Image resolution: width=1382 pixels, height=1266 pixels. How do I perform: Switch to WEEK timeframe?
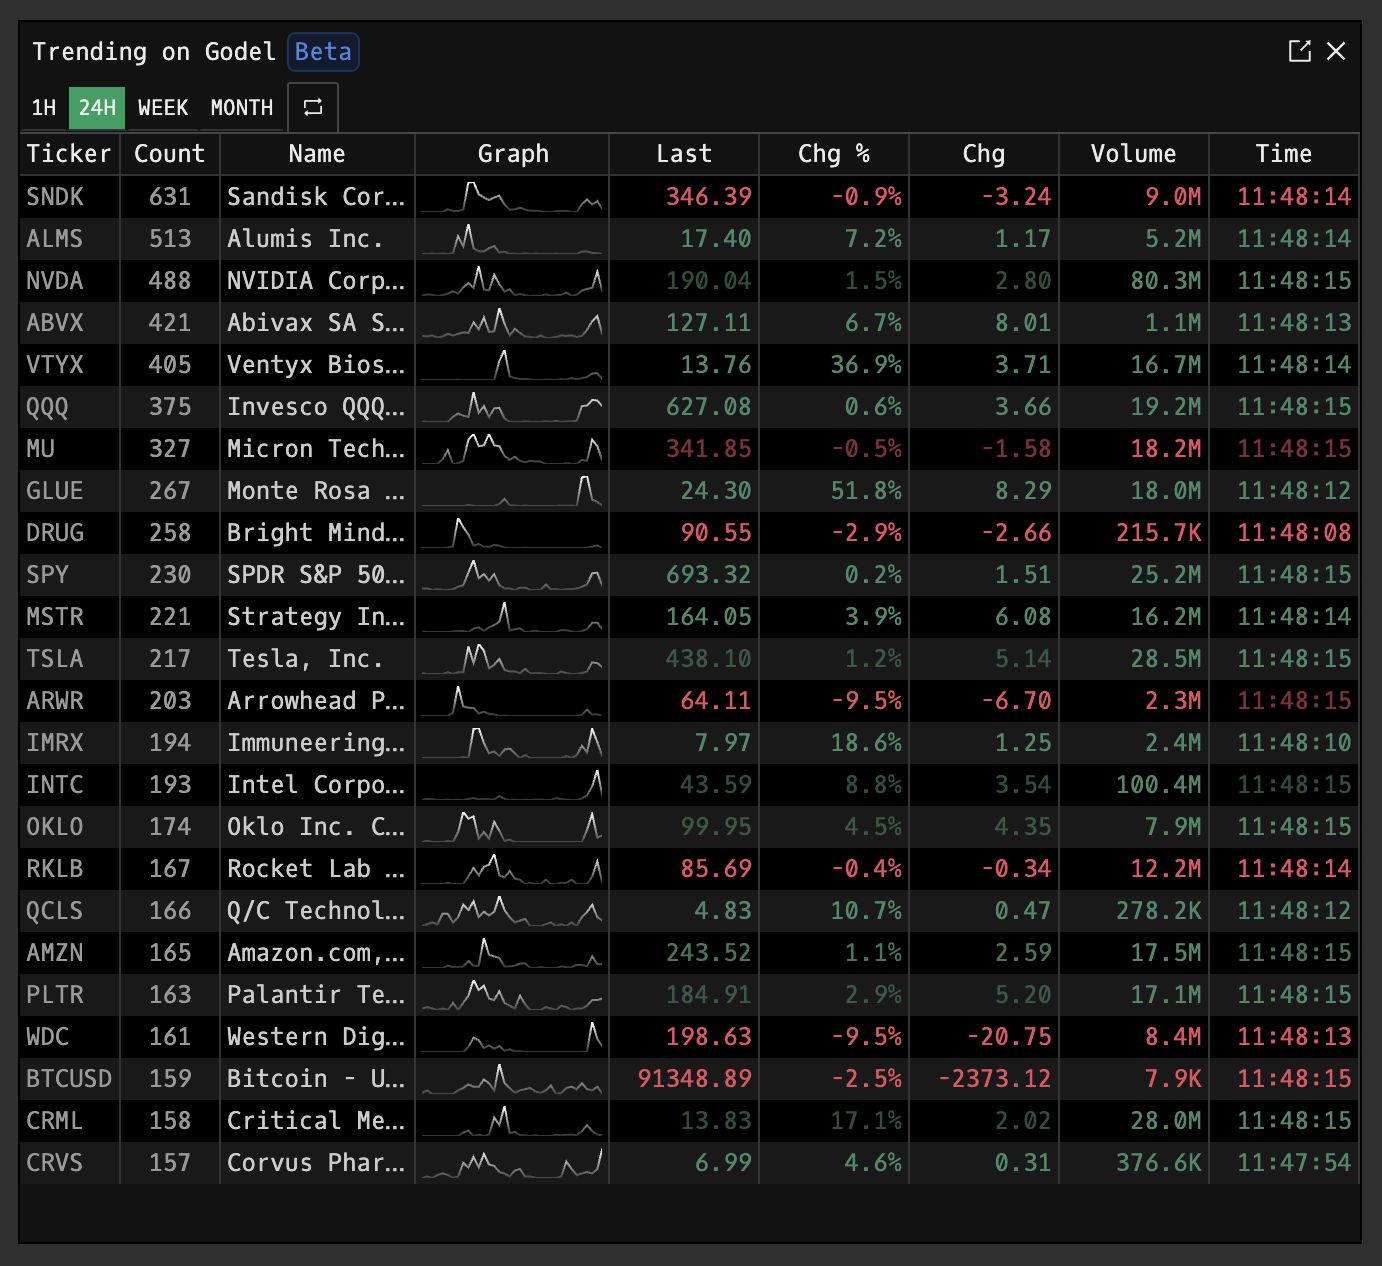pos(163,108)
